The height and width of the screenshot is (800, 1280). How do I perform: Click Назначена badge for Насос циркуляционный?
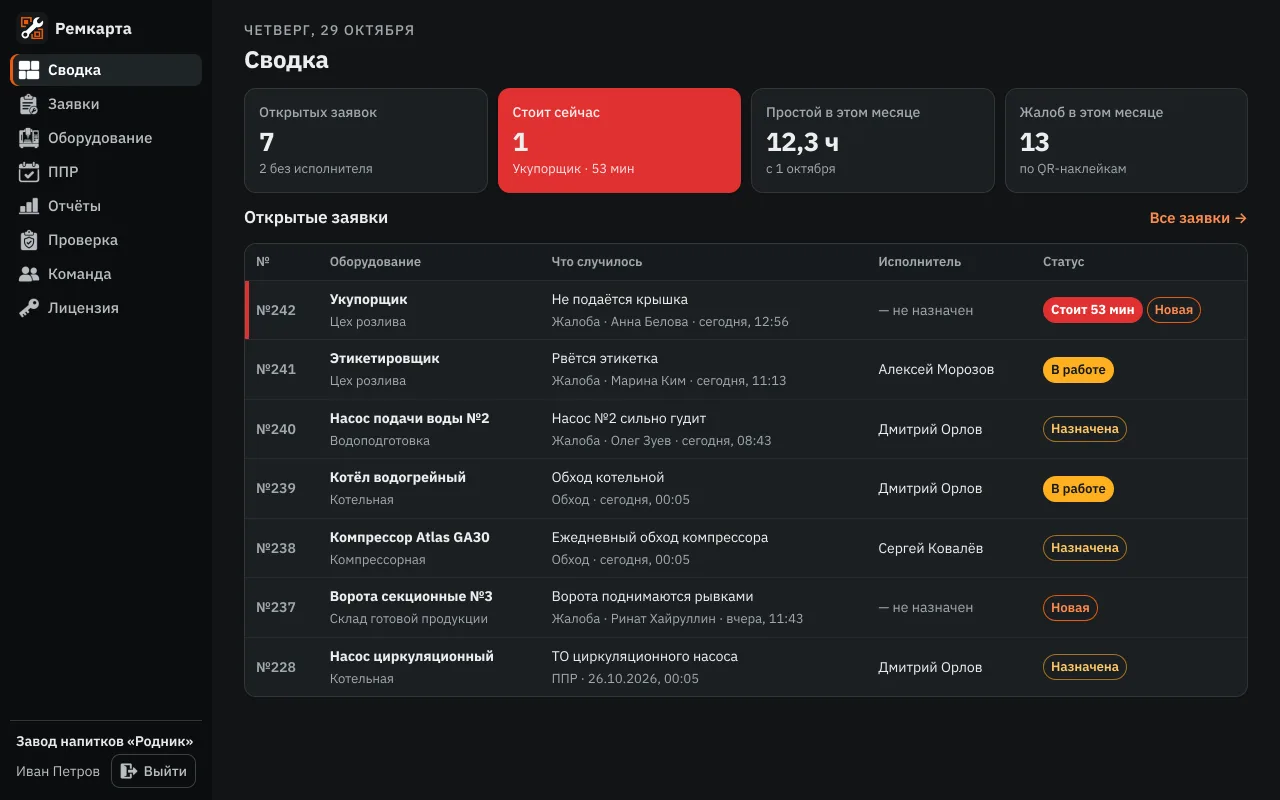(1085, 667)
